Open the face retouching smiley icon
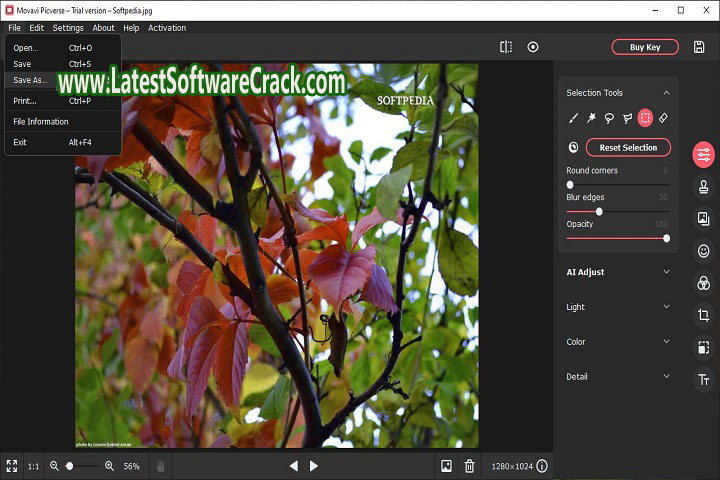The height and width of the screenshot is (480, 720). point(703,251)
